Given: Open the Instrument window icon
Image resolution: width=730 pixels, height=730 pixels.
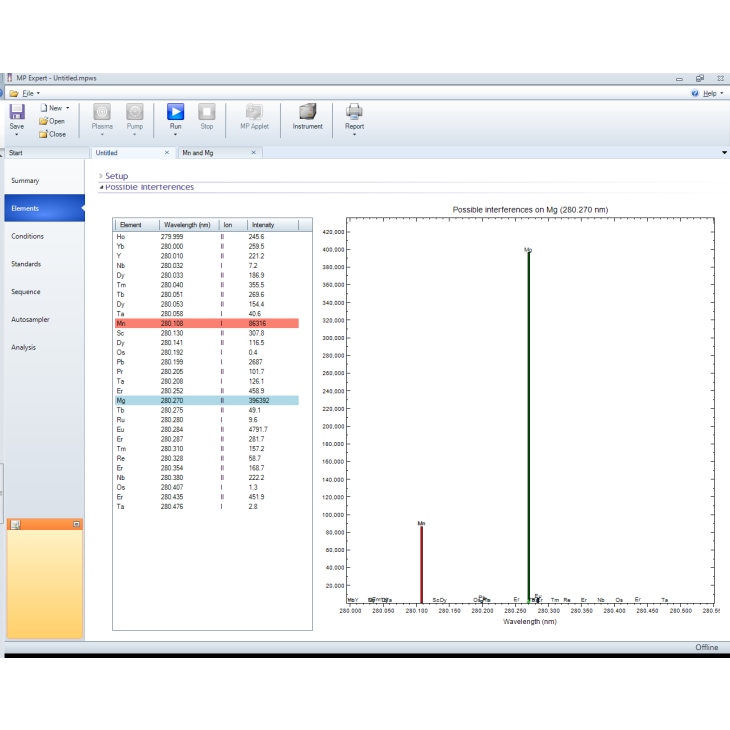Looking at the screenshot, I should pyautogui.click(x=307, y=111).
